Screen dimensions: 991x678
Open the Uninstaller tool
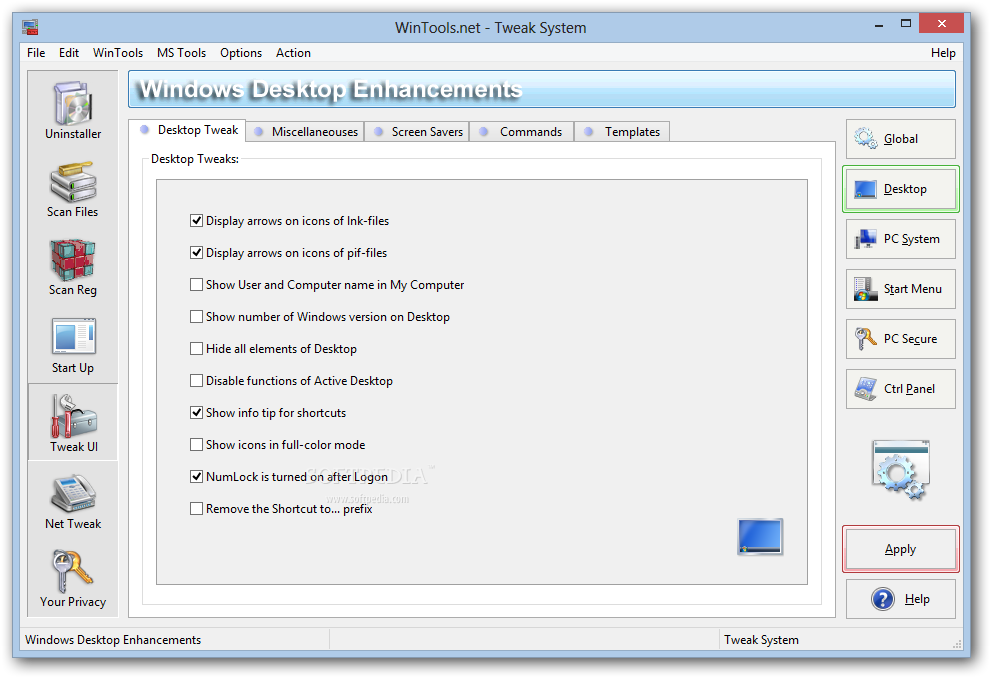73,110
